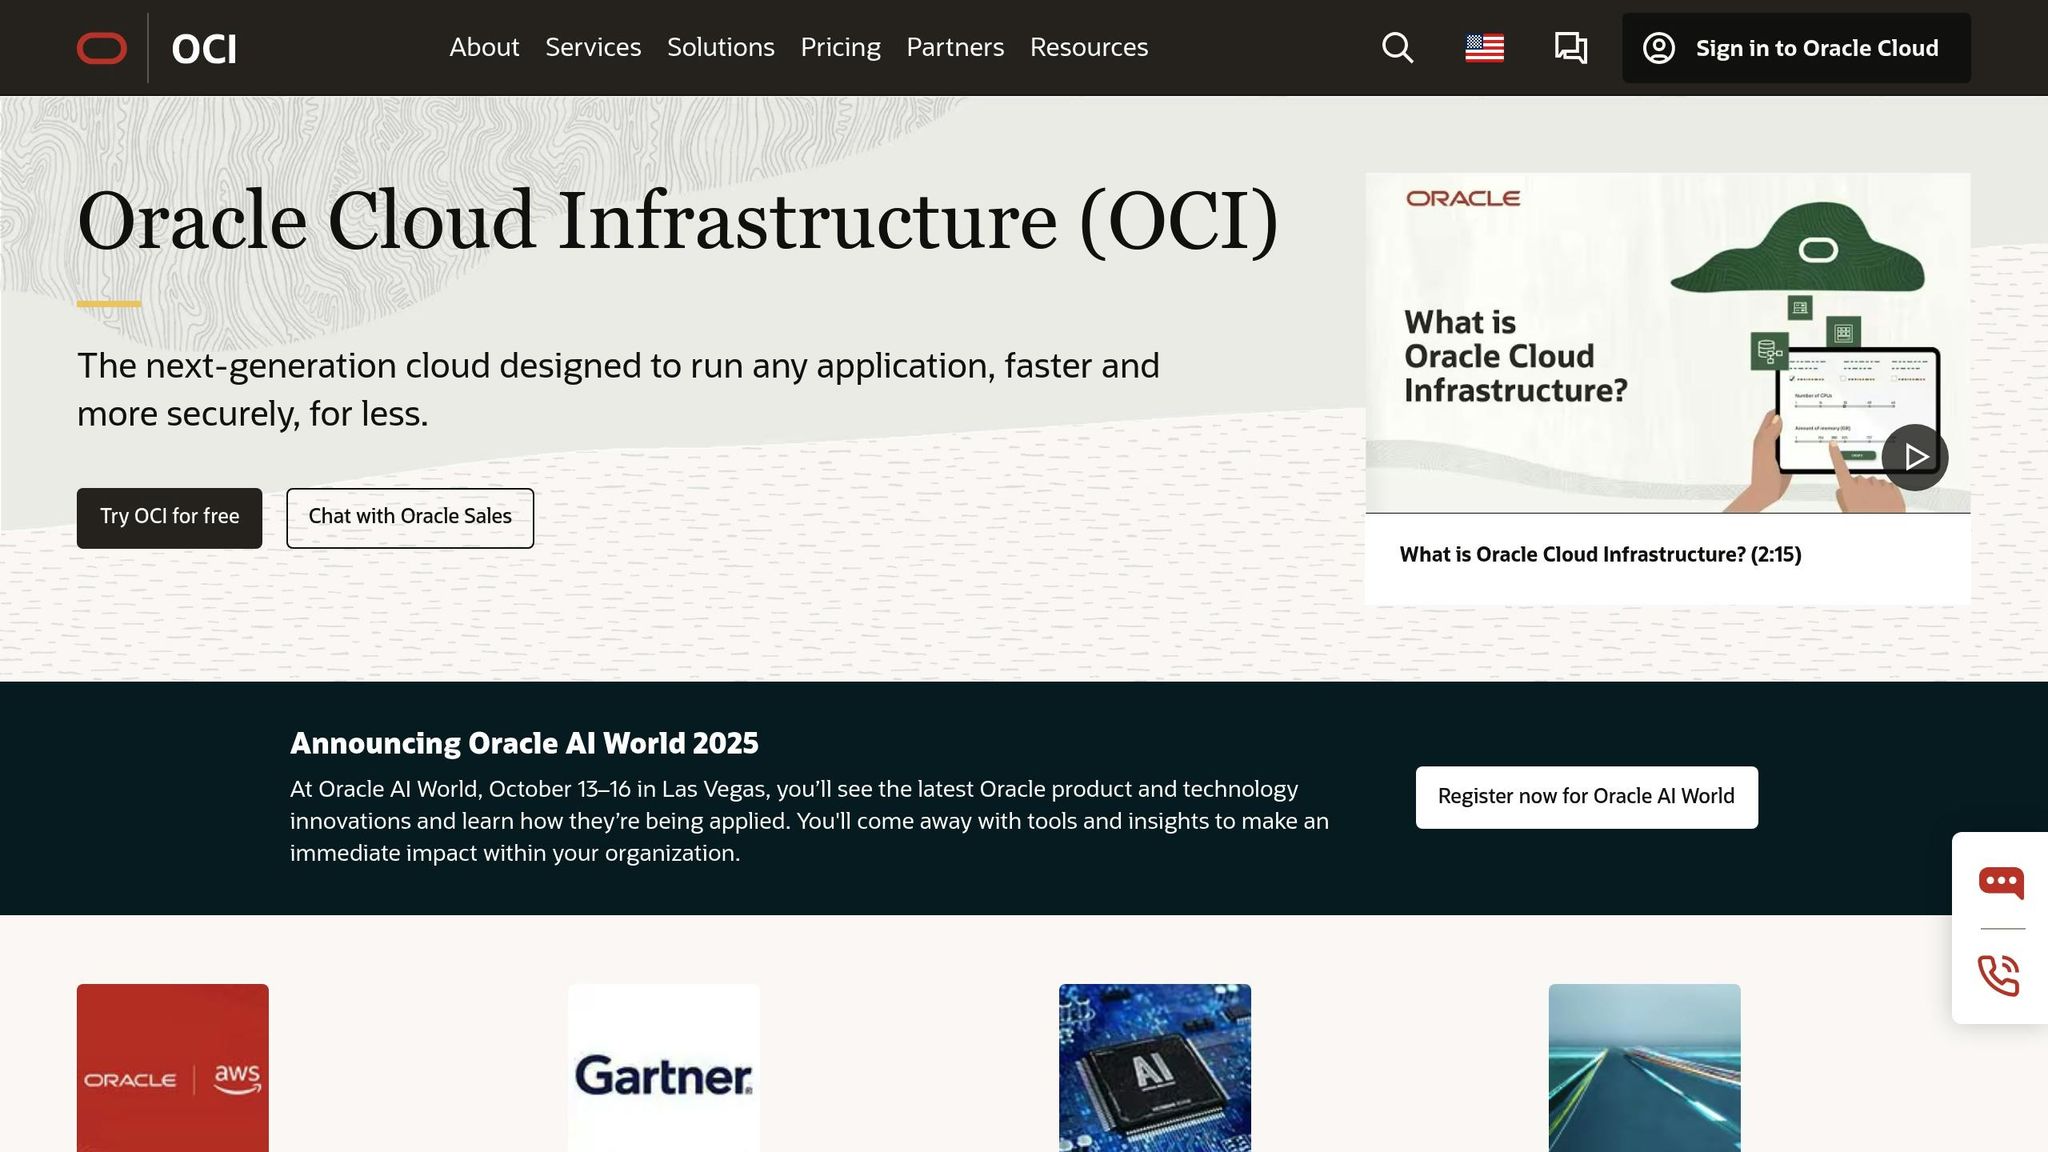Open the contact chat icon in the header
The width and height of the screenshot is (2048, 1152).
coord(1569,47)
